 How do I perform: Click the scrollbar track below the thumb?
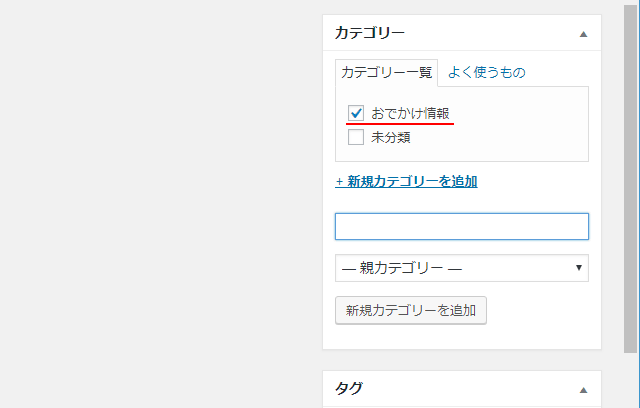tap(632, 380)
